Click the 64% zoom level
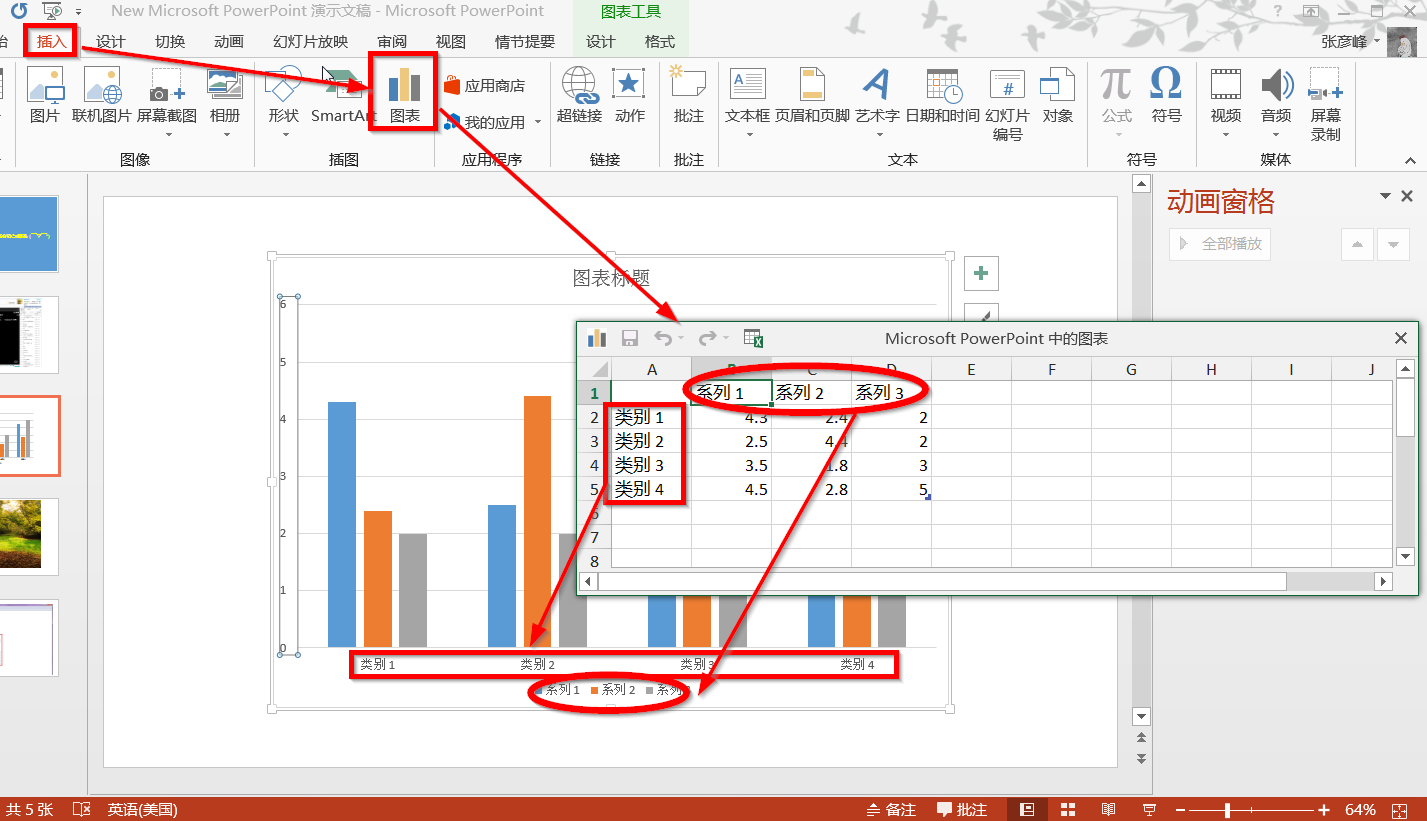 click(x=1360, y=810)
